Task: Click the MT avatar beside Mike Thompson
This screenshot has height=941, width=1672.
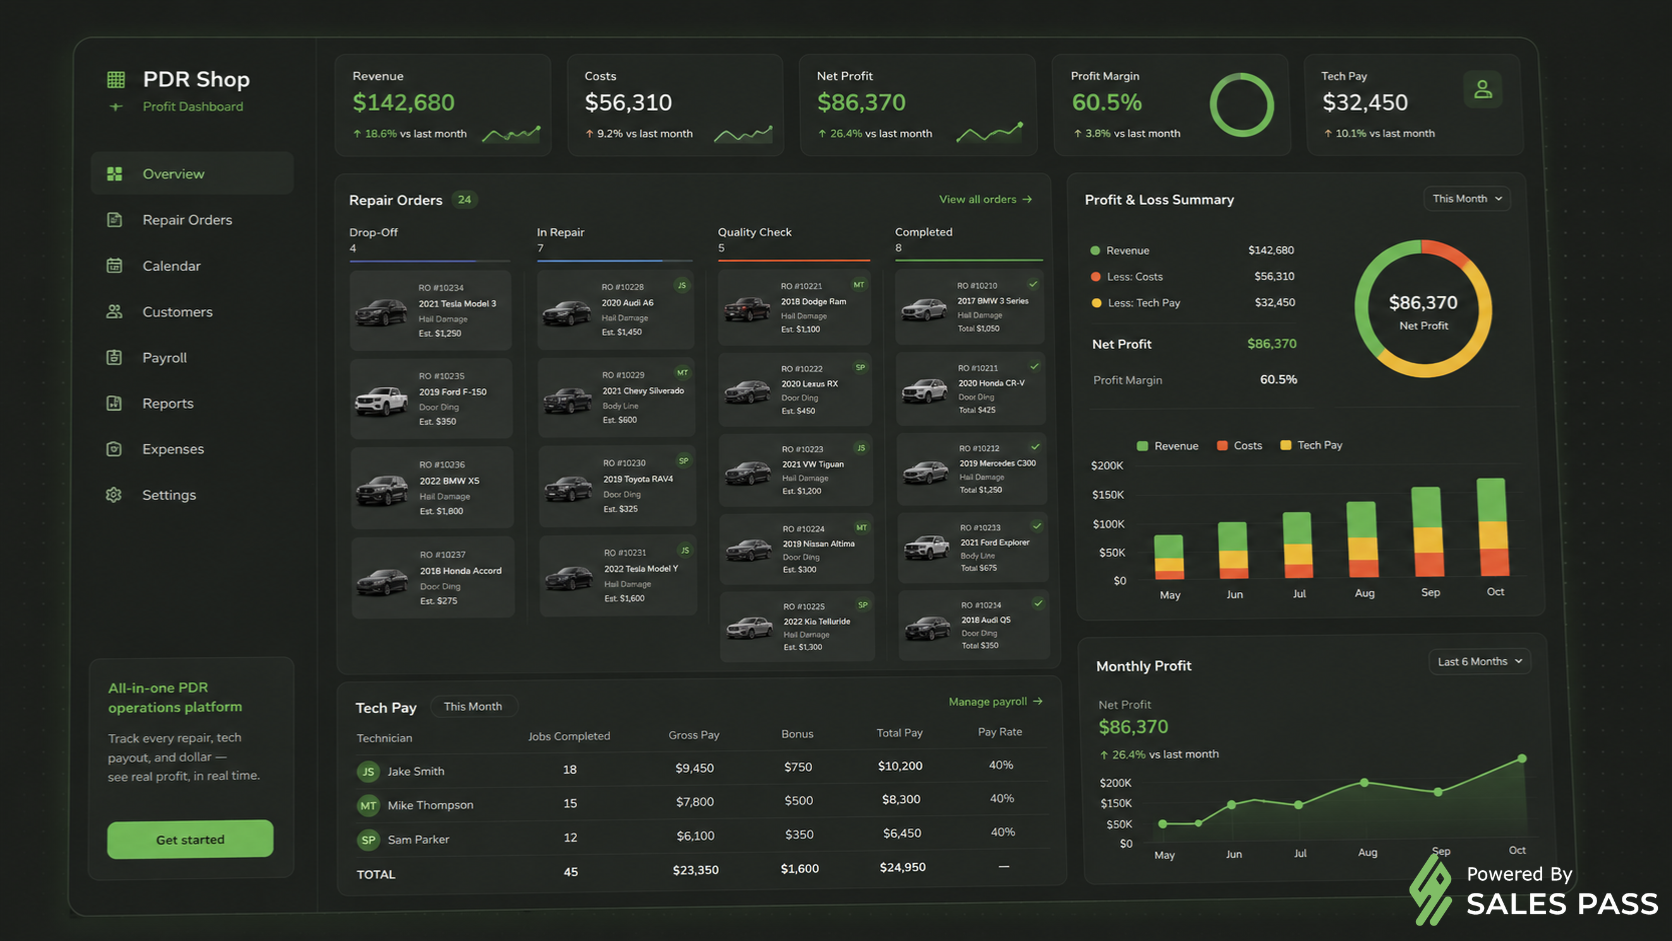Action: [x=368, y=805]
